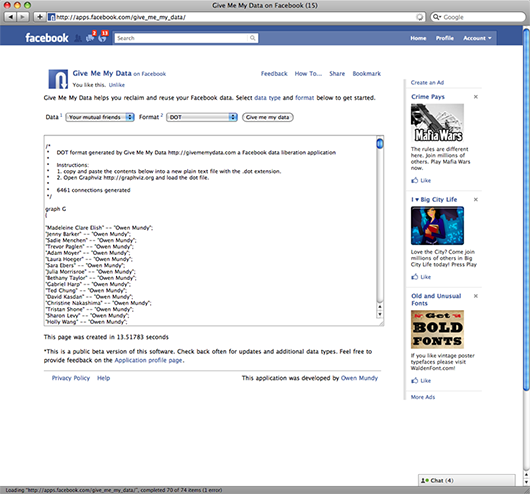Close the Big City Life ad

pos(476,199)
